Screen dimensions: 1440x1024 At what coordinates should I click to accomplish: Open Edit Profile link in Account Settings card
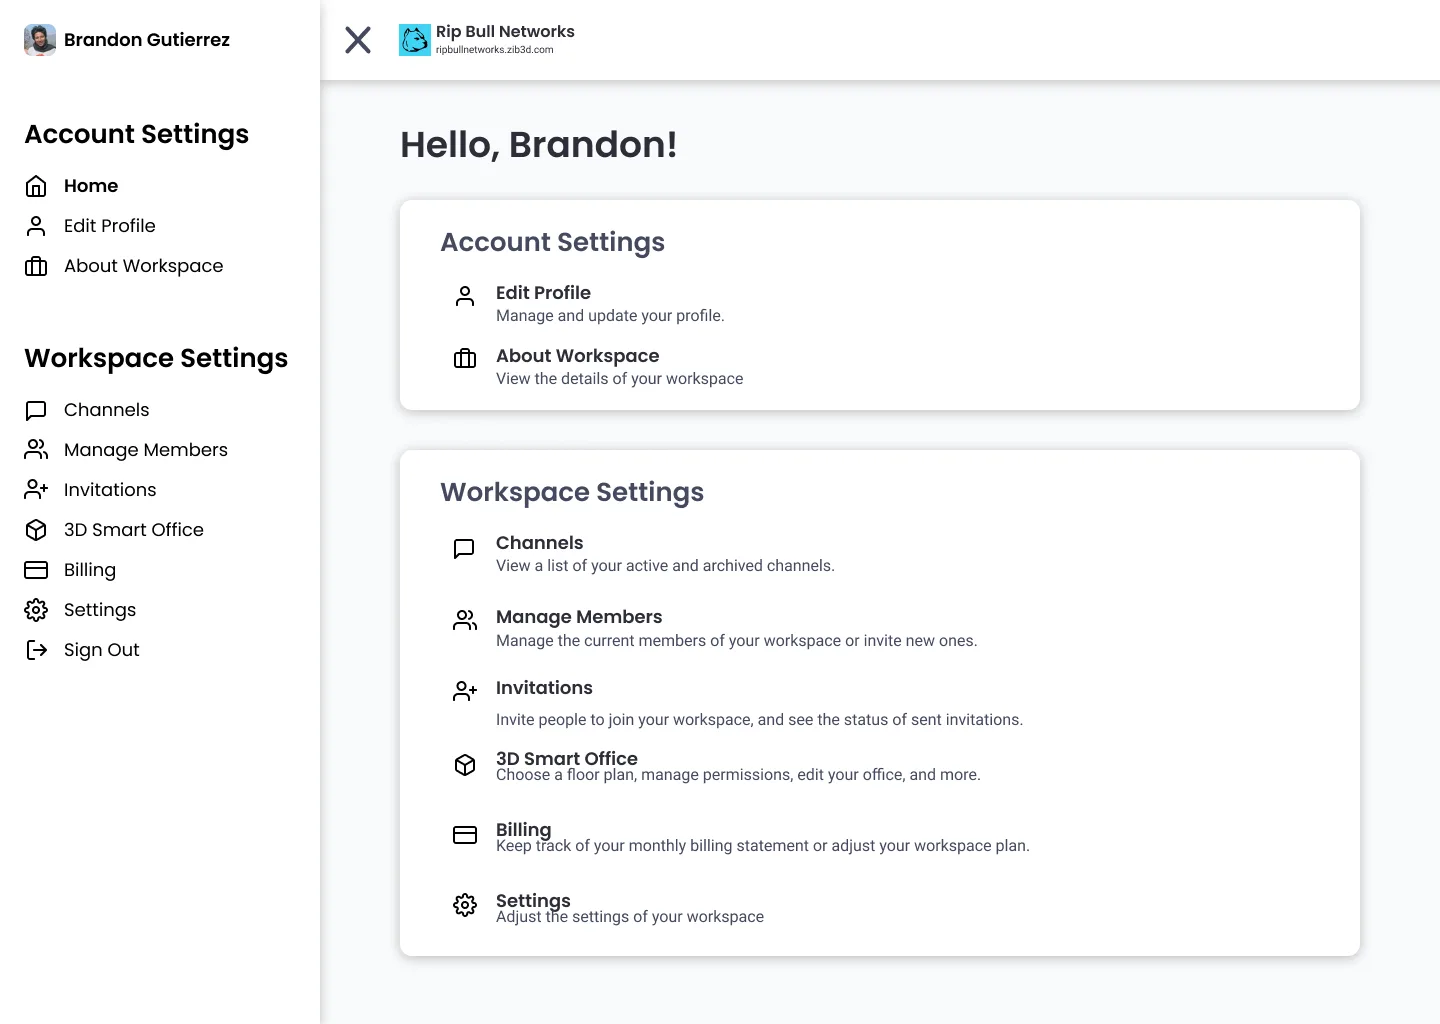point(543,293)
